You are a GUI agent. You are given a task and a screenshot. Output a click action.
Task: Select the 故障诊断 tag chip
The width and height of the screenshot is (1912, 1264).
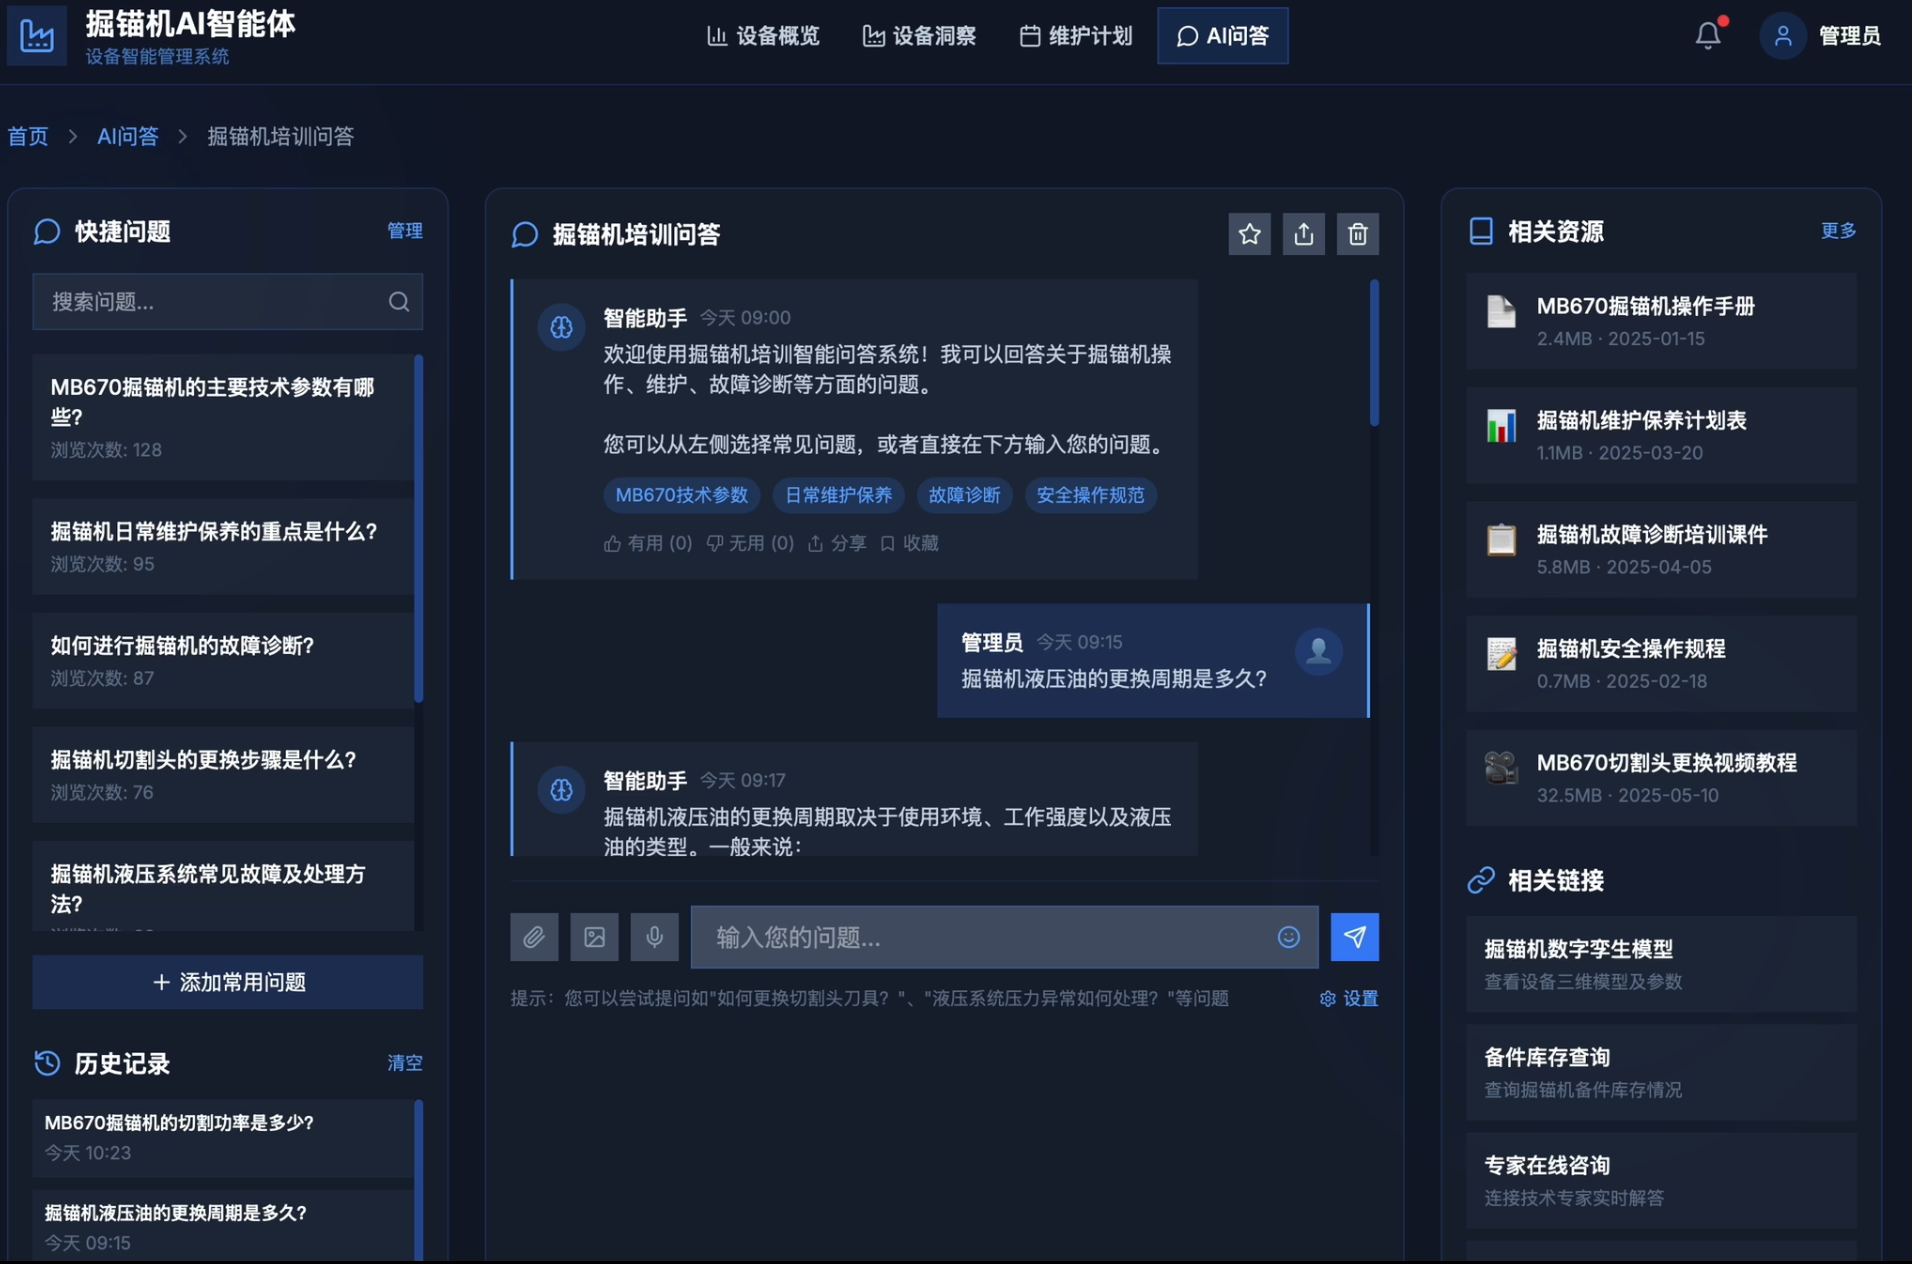click(964, 495)
